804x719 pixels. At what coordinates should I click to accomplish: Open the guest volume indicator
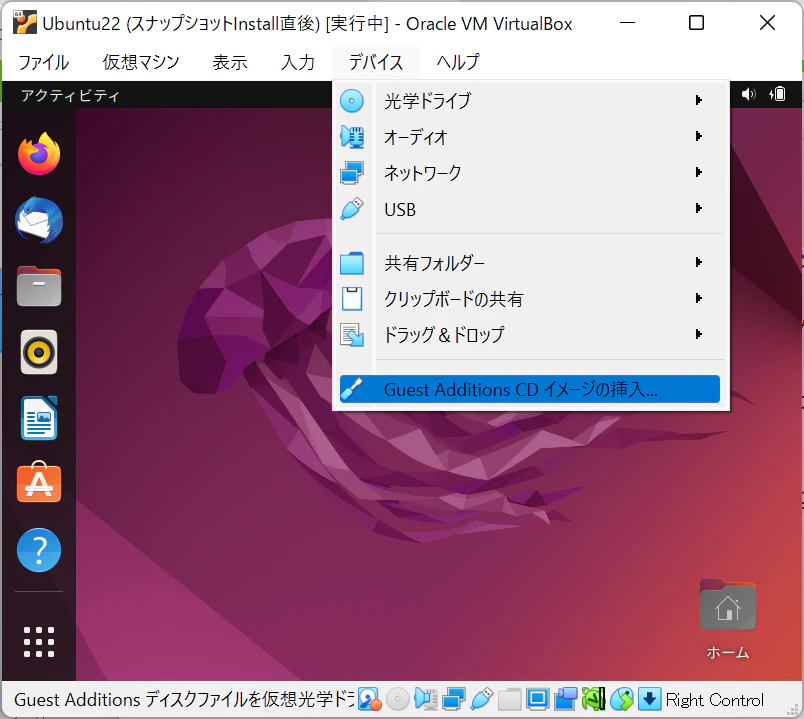pyautogui.click(x=748, y=94)
